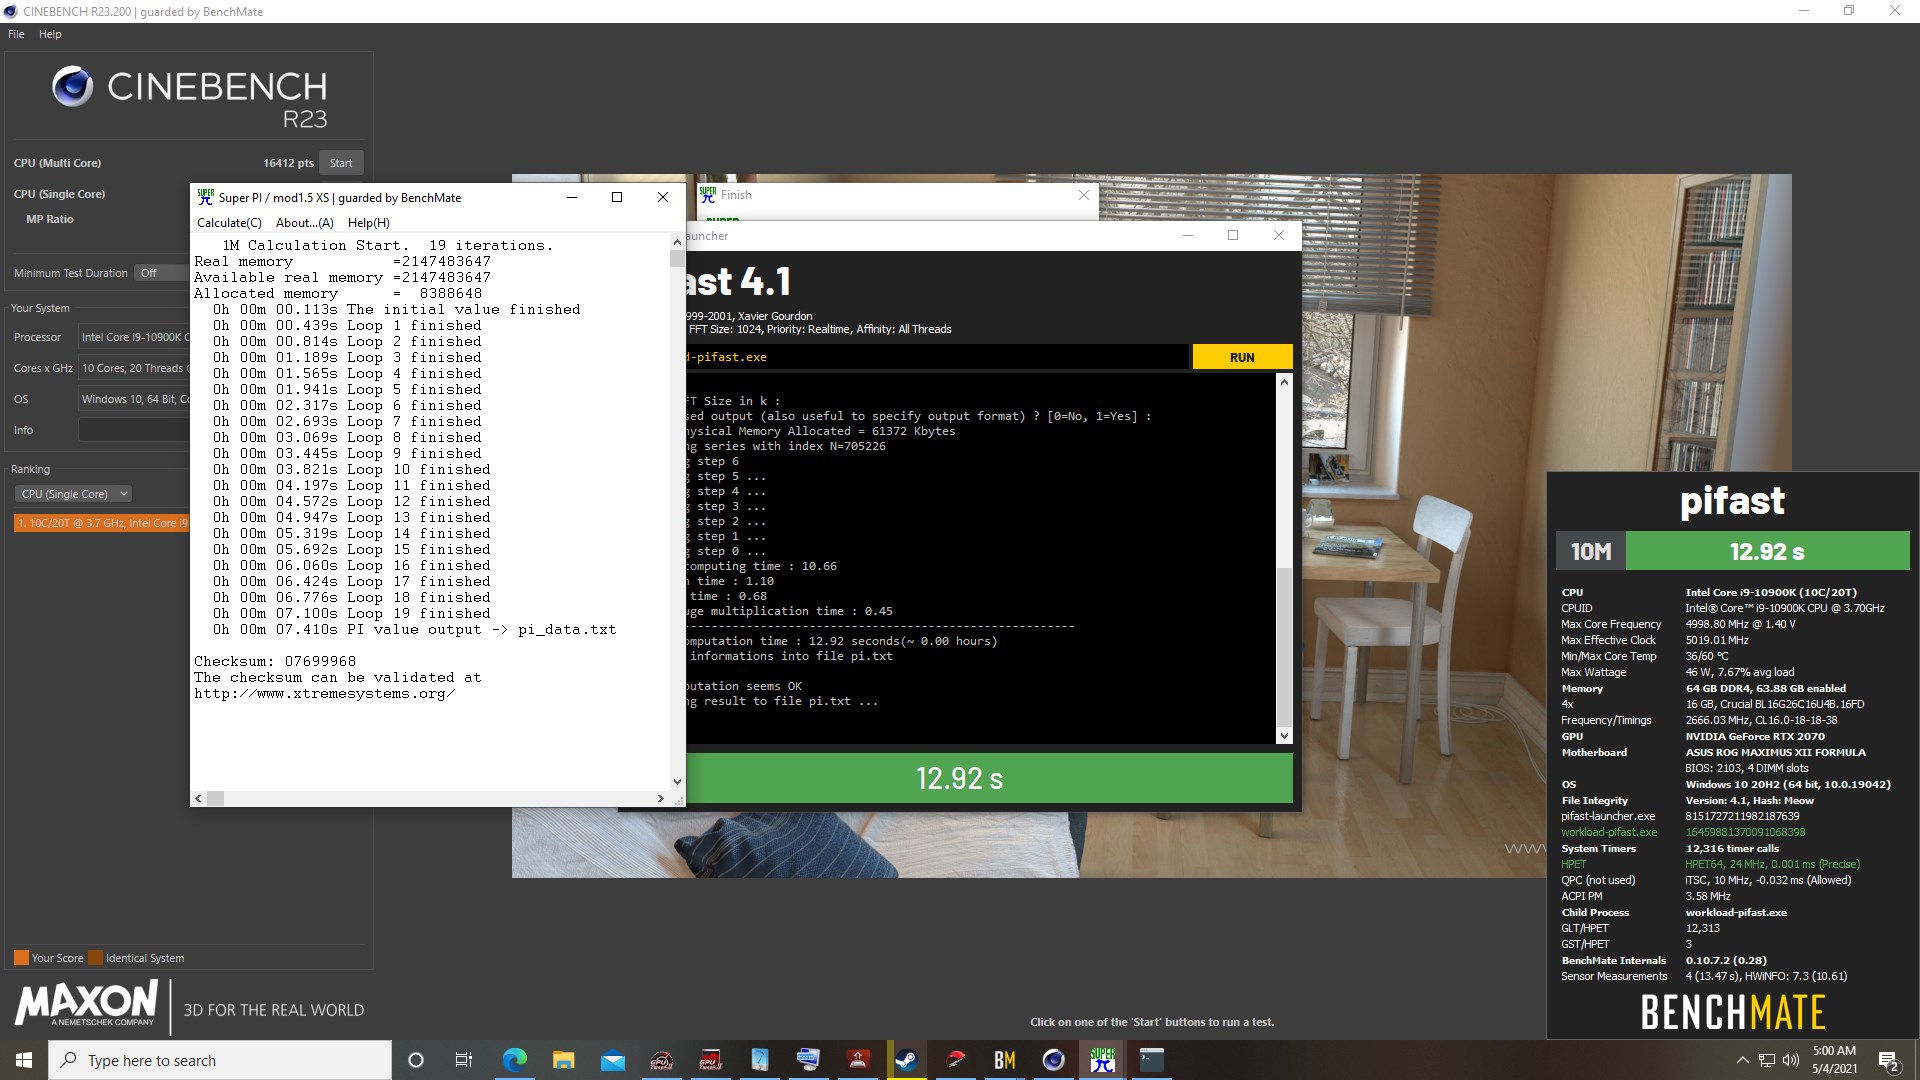Open the notification center with 2 alerts
Viewport: 1920px width, 1080px height.
click(x=1888, y=1060)
